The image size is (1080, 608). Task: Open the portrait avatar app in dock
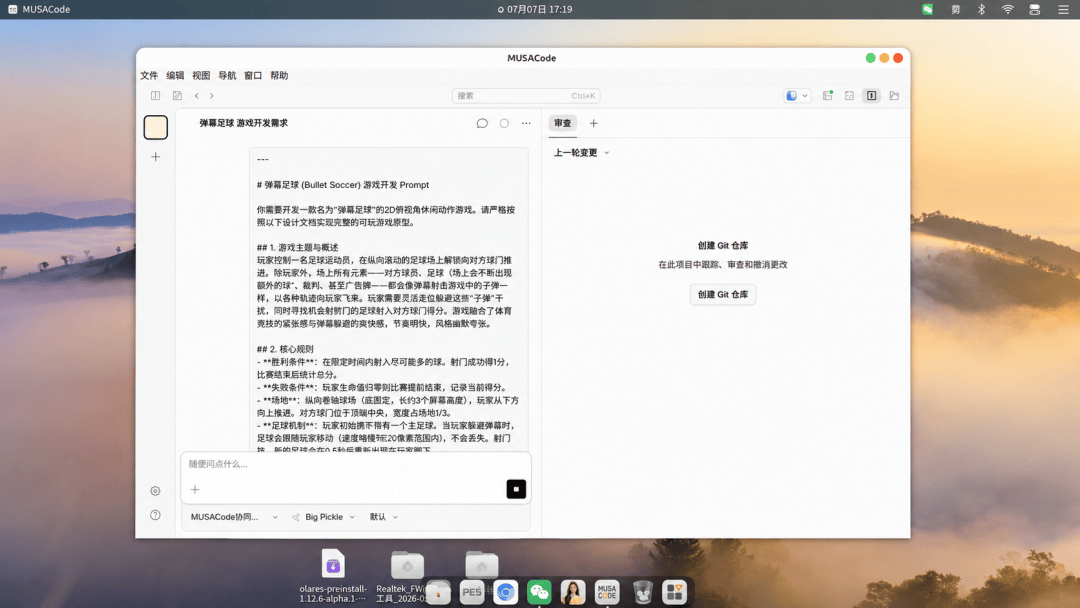(x=573, y=592)
